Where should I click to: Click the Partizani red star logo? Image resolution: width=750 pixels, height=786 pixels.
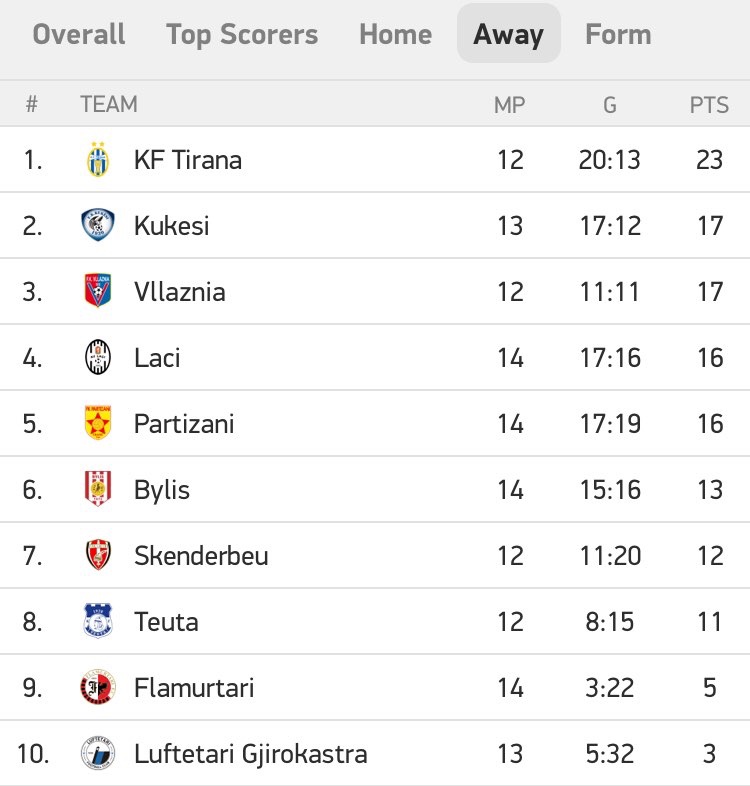click(x=98, y=423)
